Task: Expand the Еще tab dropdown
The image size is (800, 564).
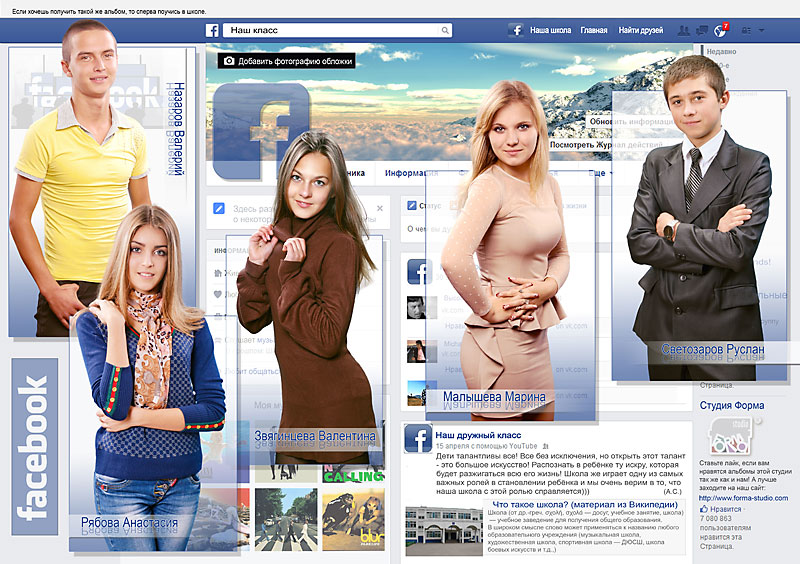Action: pos(601,173)
